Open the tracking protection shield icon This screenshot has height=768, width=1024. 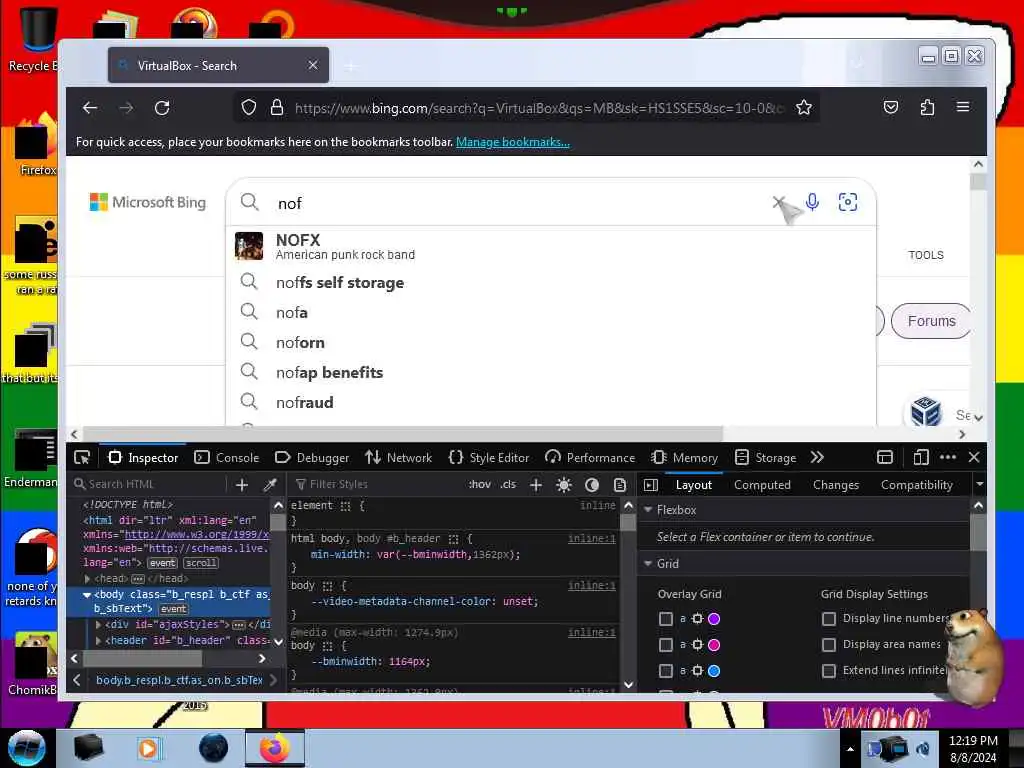[x=248, y=107]
